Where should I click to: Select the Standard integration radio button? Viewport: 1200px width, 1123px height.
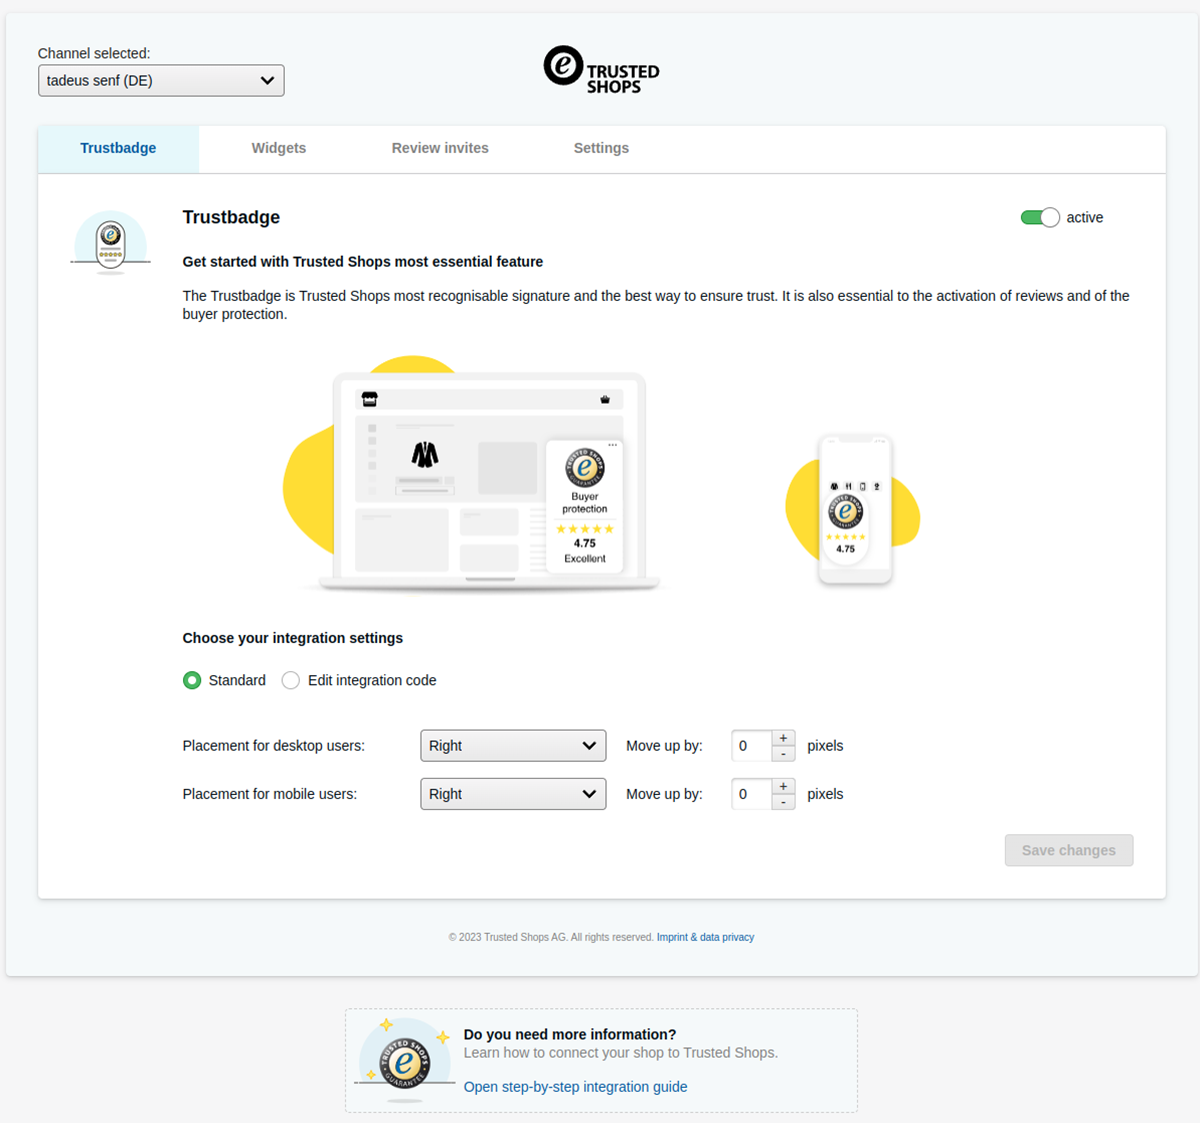tap(192, 680)
